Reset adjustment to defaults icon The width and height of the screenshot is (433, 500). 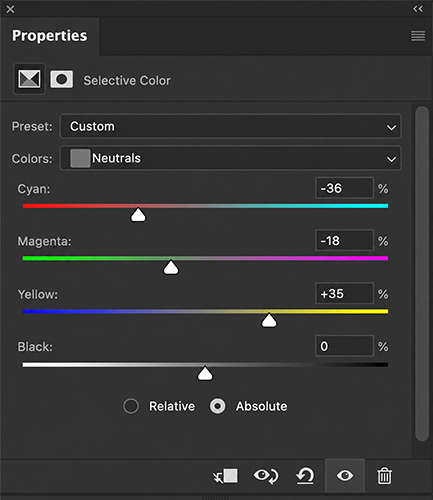pos(305,476)
